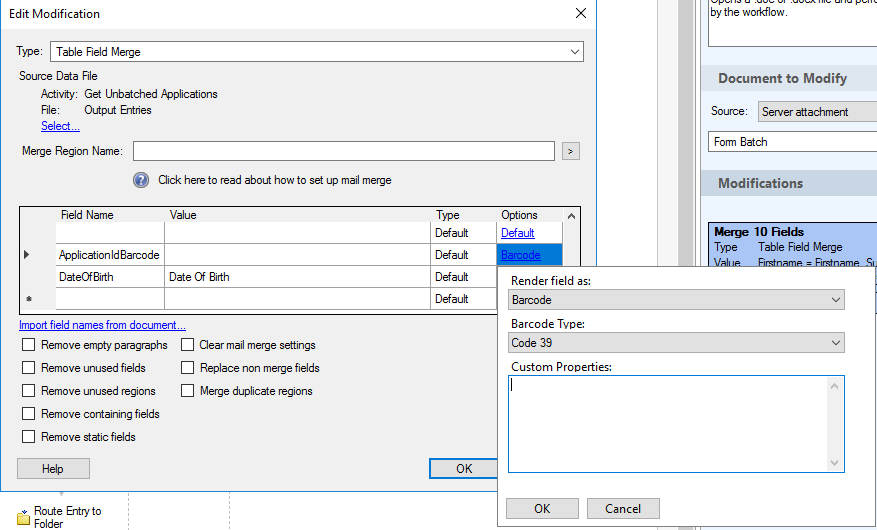Screen dimensions: 877x530
Task: Enable Merge duplicate regions checkbox
Action: click(x=188, y=391)
